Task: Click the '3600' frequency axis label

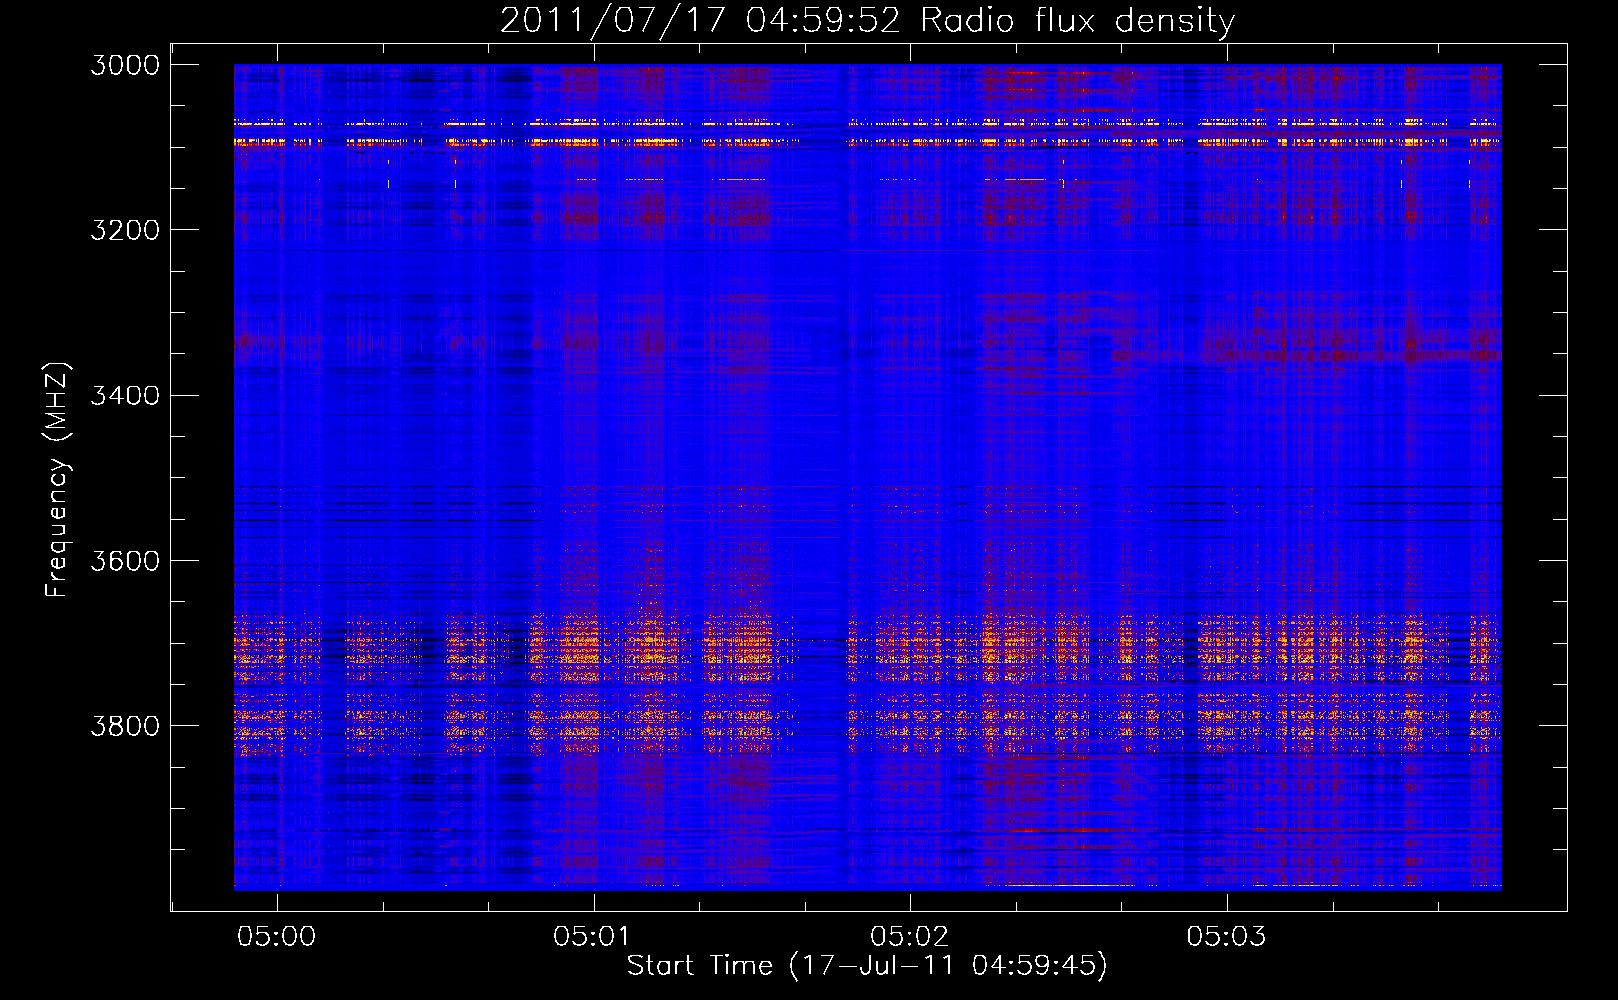Action: (125, 560)
